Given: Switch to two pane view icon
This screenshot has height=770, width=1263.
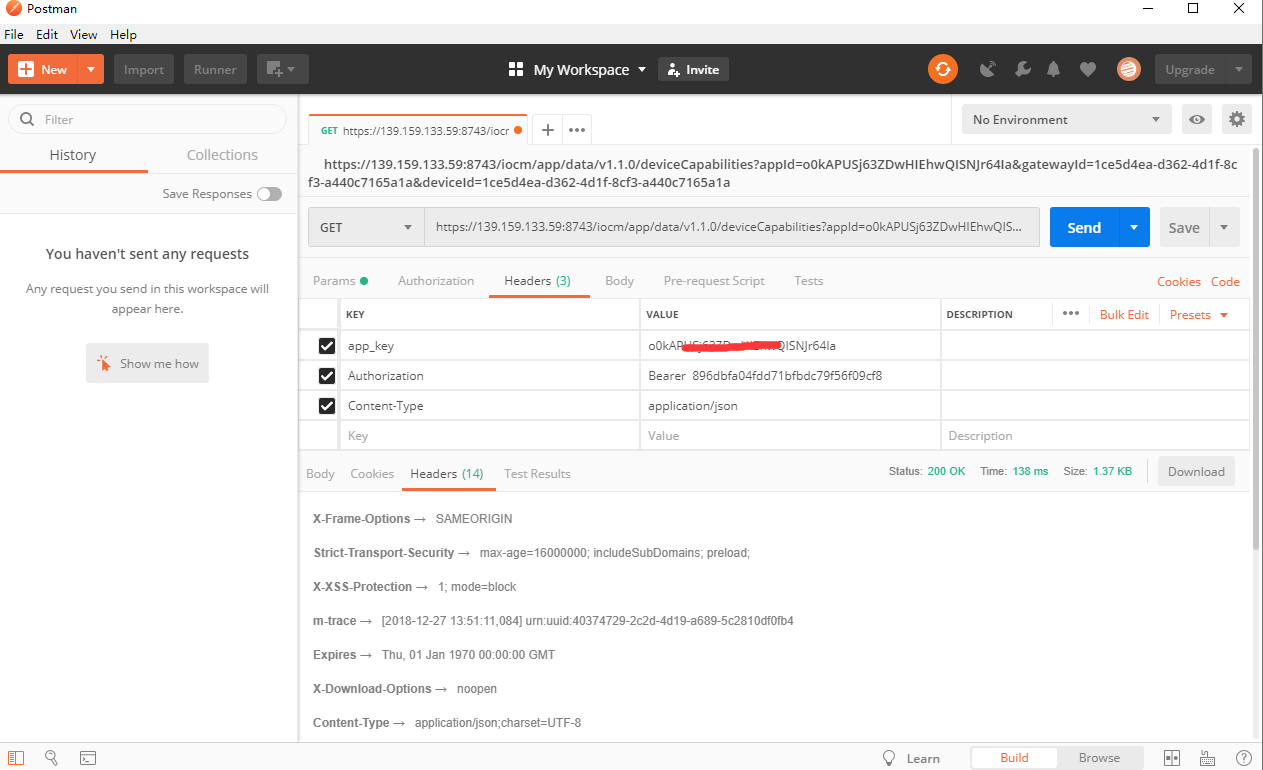Looking at the screenshot, I should pyautogui.click(x=1172, y=758).
